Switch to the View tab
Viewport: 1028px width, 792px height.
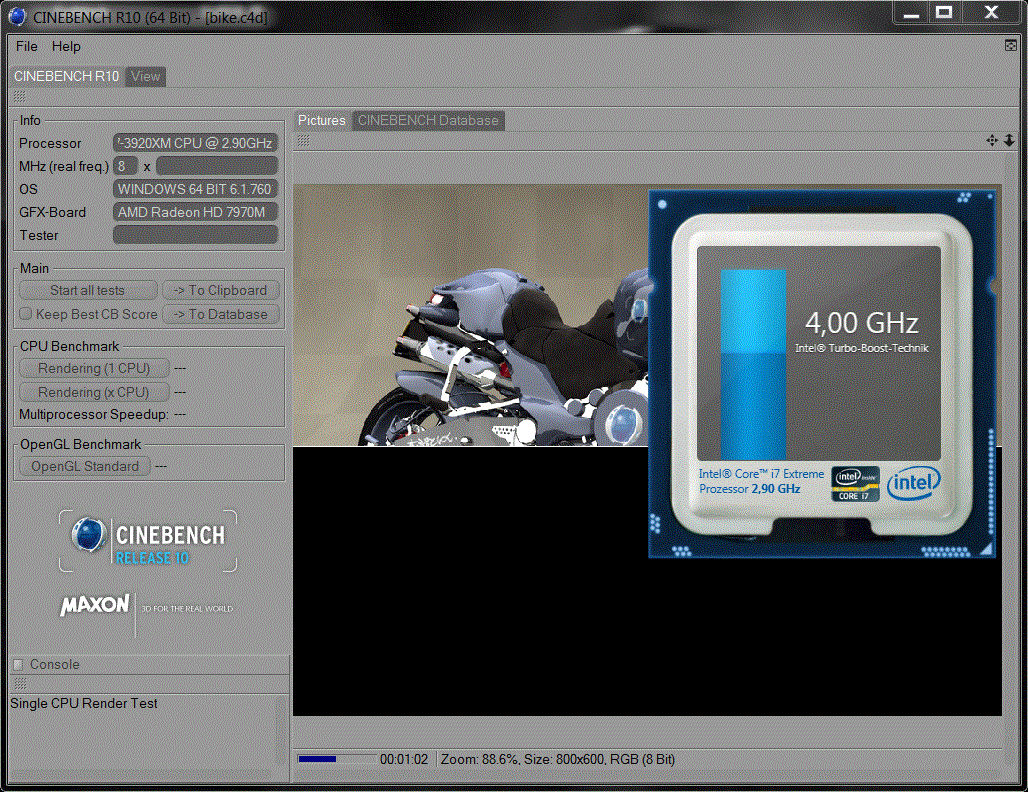point(145,77)
